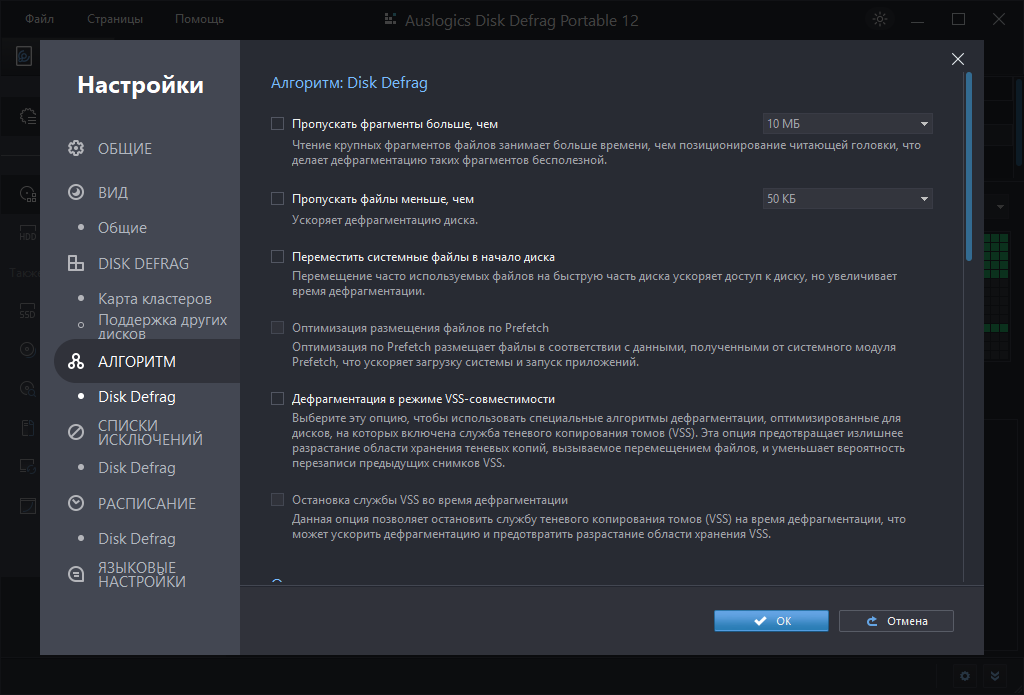The height and width of the screenshot is (695, 1024).
Task: Toggle the sun theme icon in the title bar
Action: pyautogui.click(x=880, y=20)
